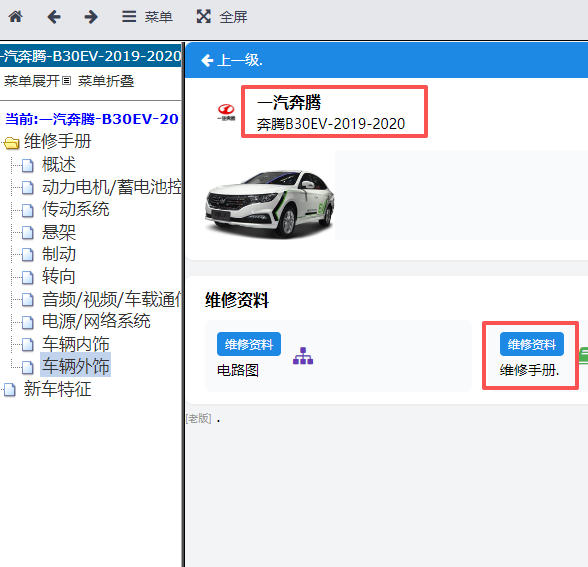Open the 概述 tree item

(59, 165)
